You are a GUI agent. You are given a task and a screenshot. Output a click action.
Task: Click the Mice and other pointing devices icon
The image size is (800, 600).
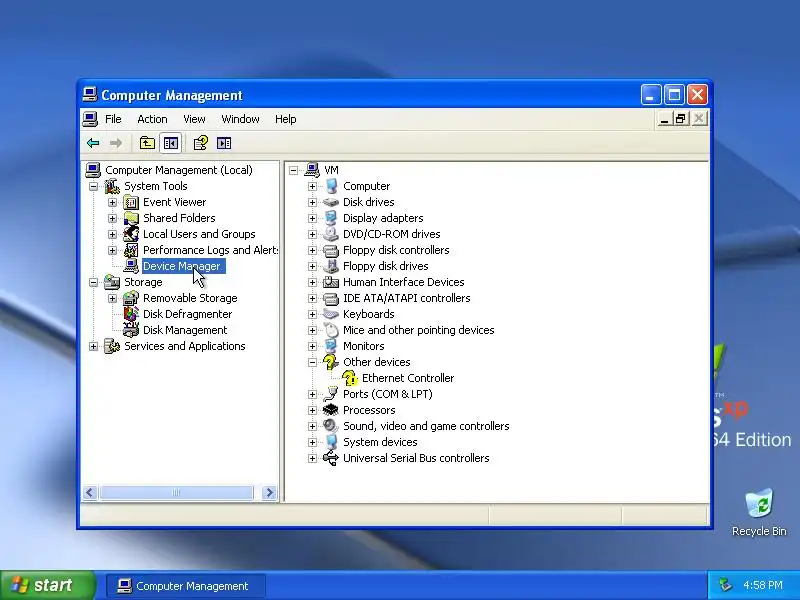[331, 330]
